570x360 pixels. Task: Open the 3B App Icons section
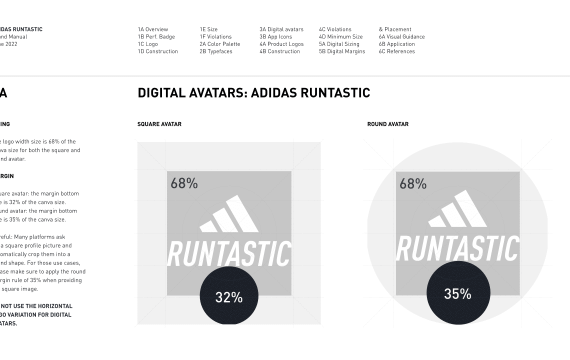[276, 37]
